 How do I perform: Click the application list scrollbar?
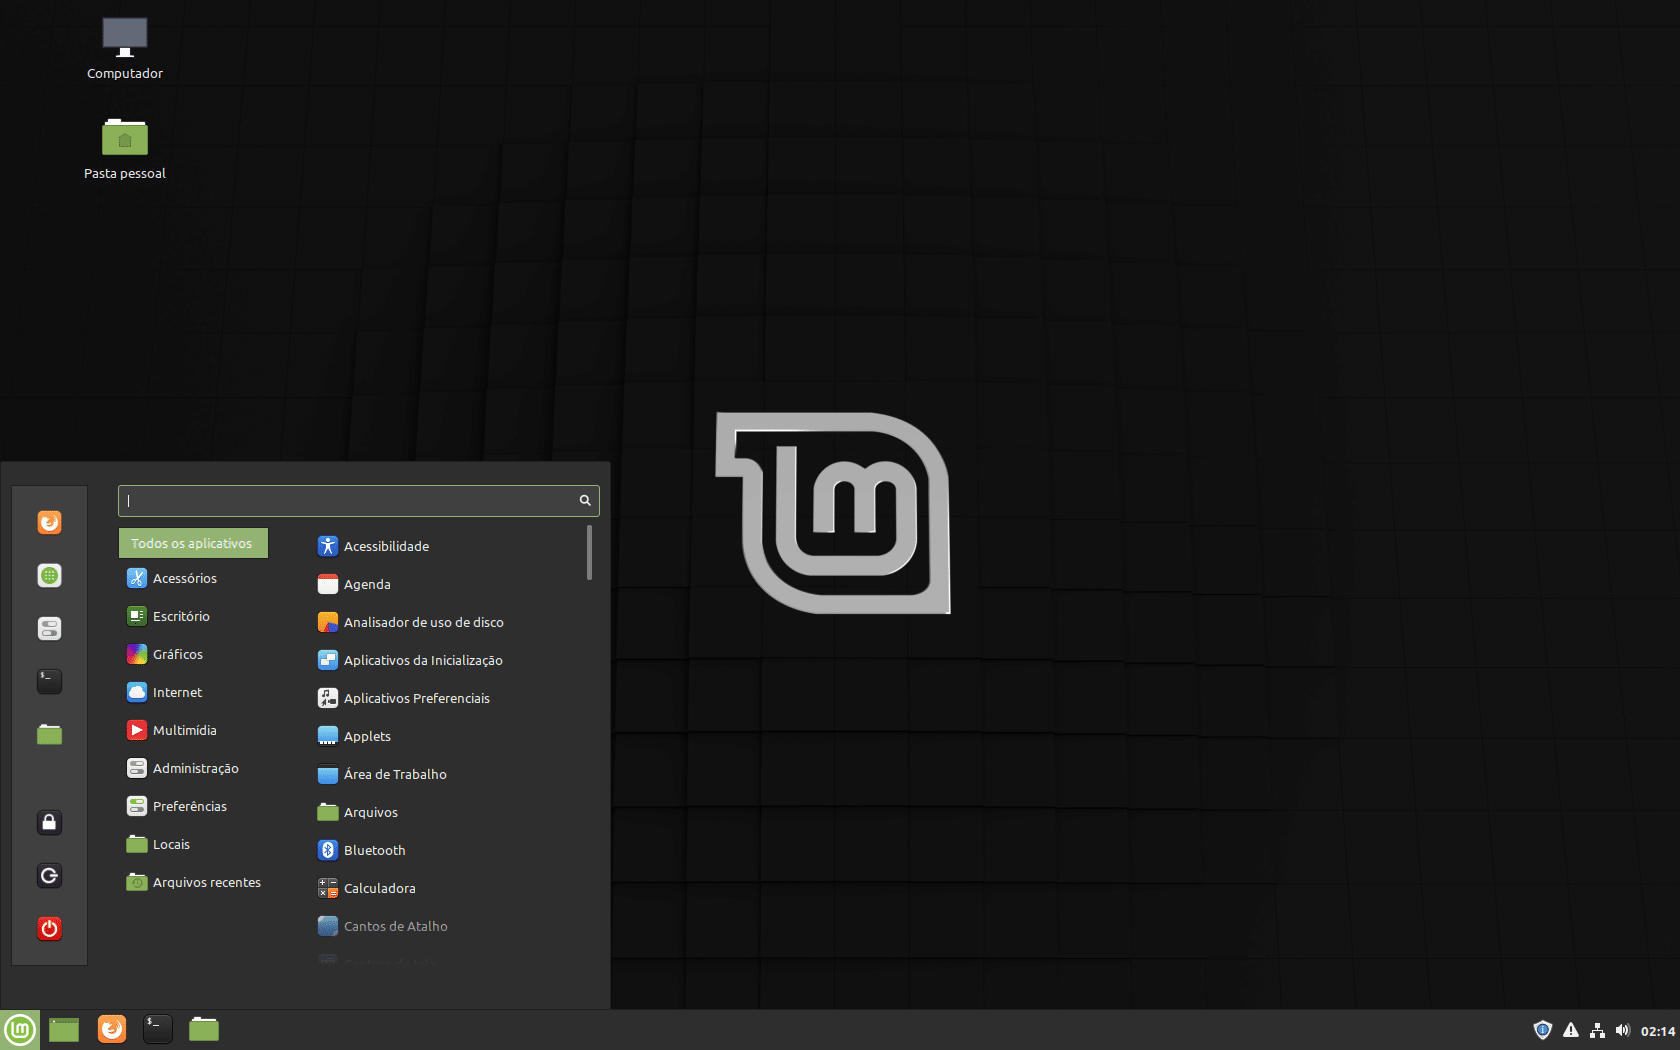(589, 552)
